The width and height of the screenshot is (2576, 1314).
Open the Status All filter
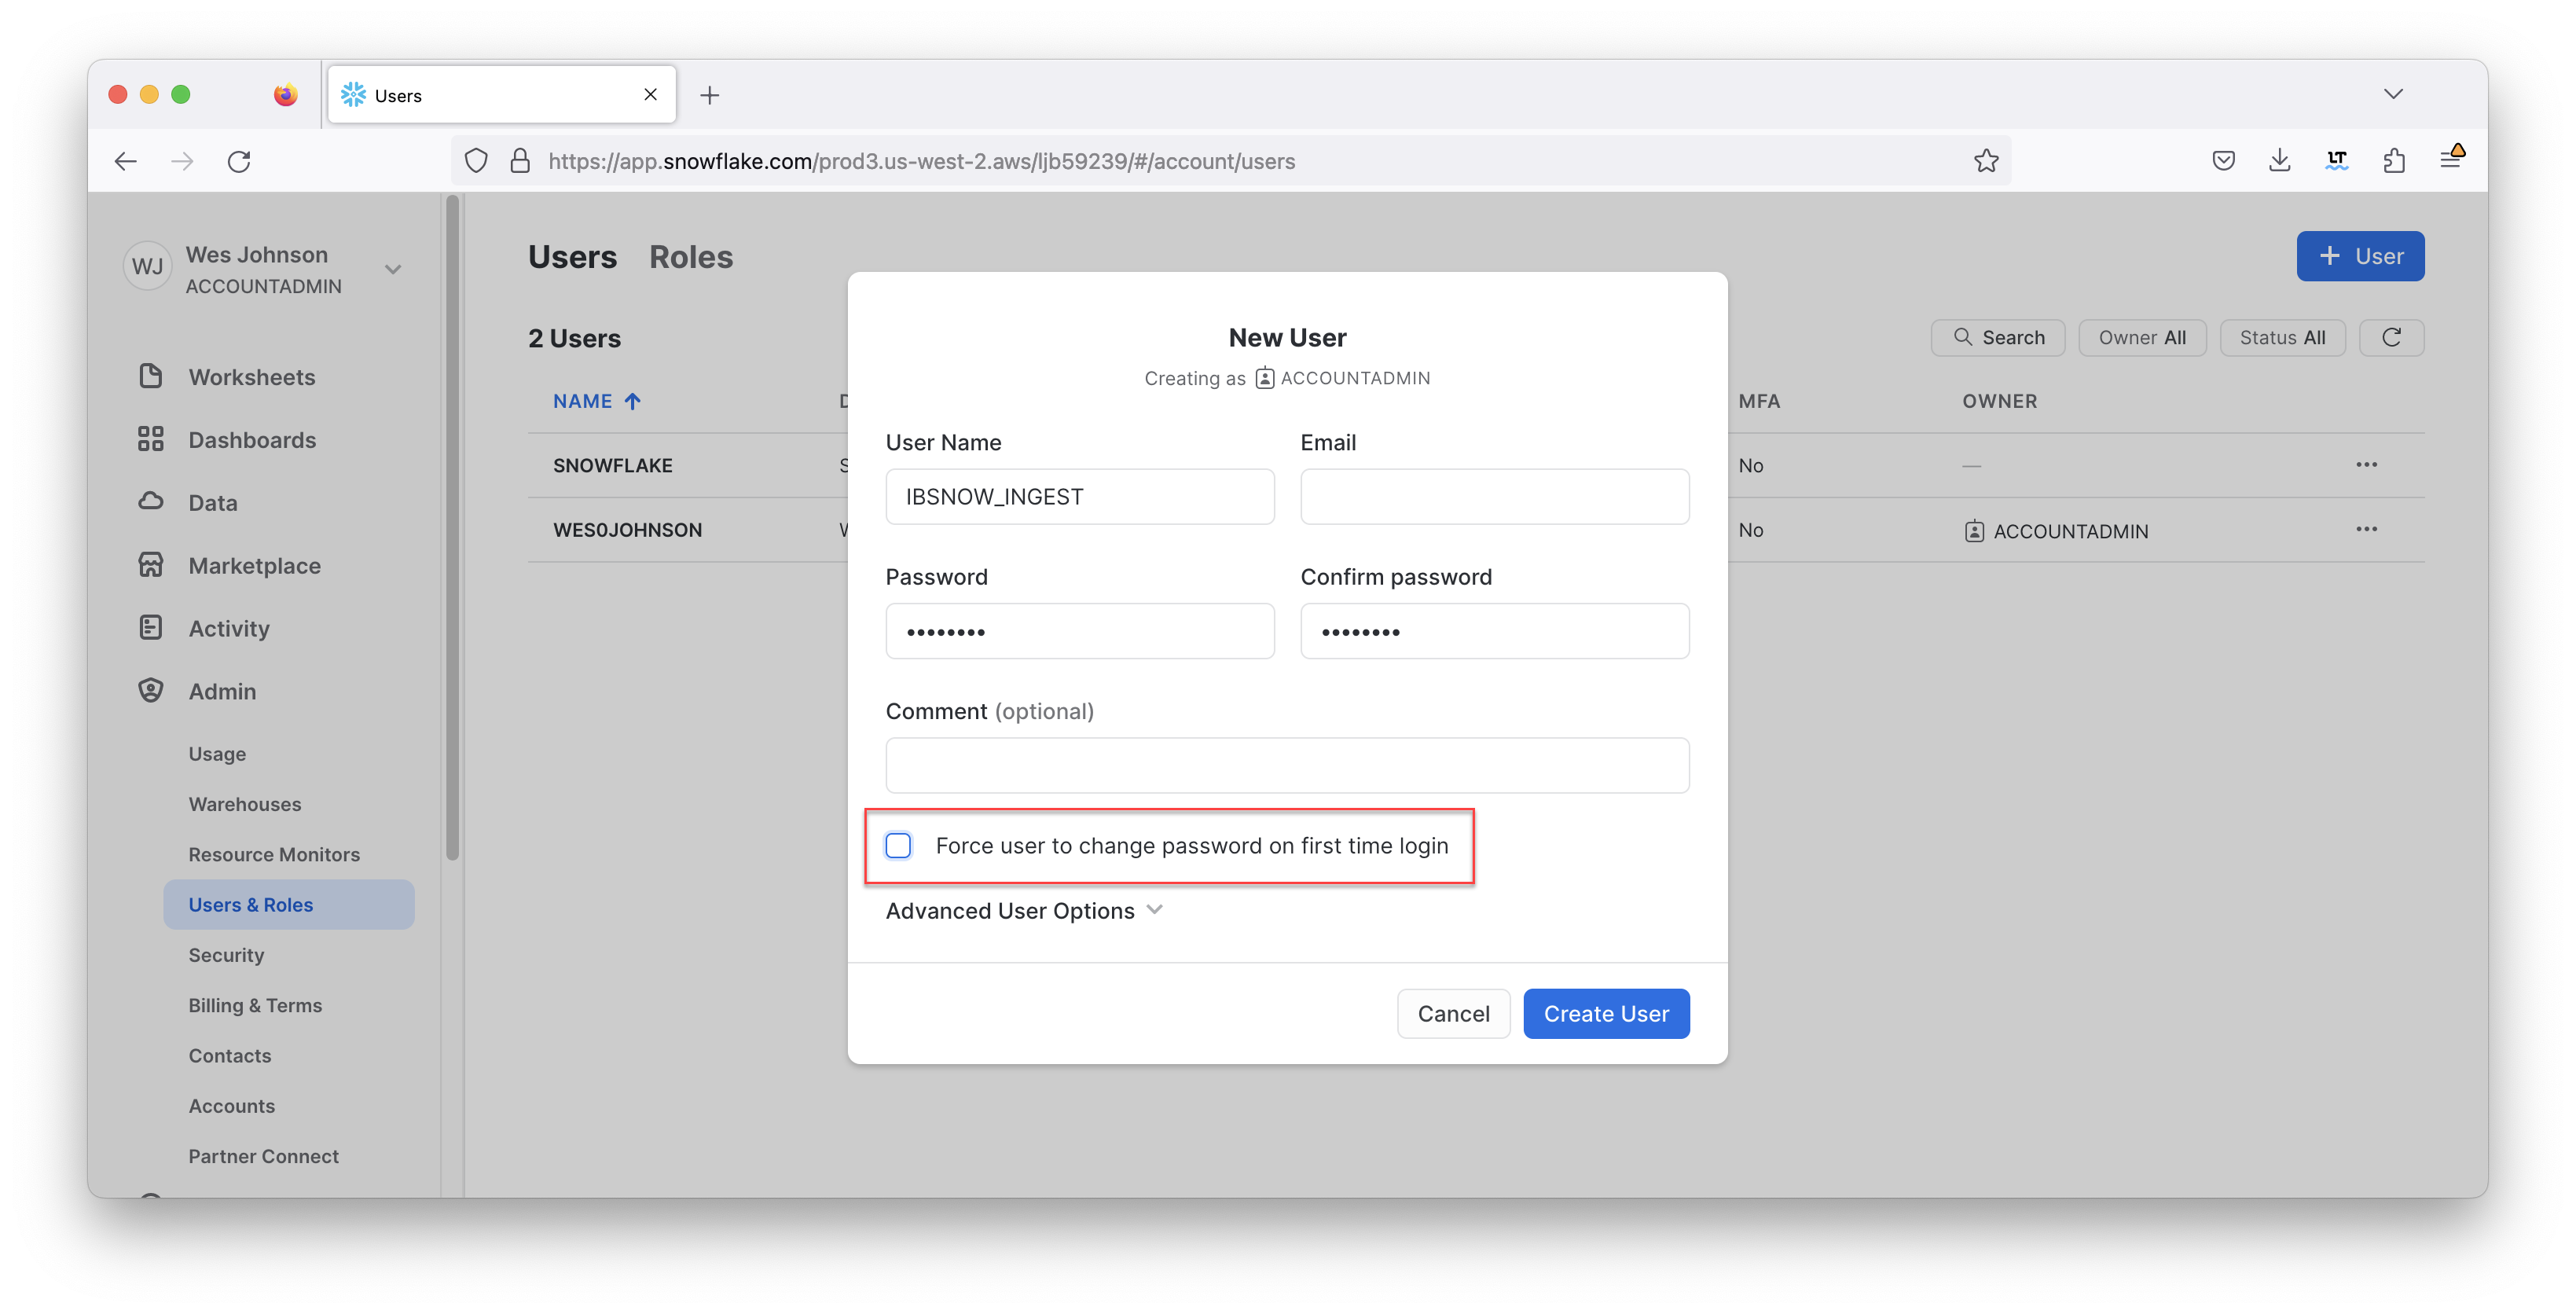pyautogui.click(x=2282, y=337)
